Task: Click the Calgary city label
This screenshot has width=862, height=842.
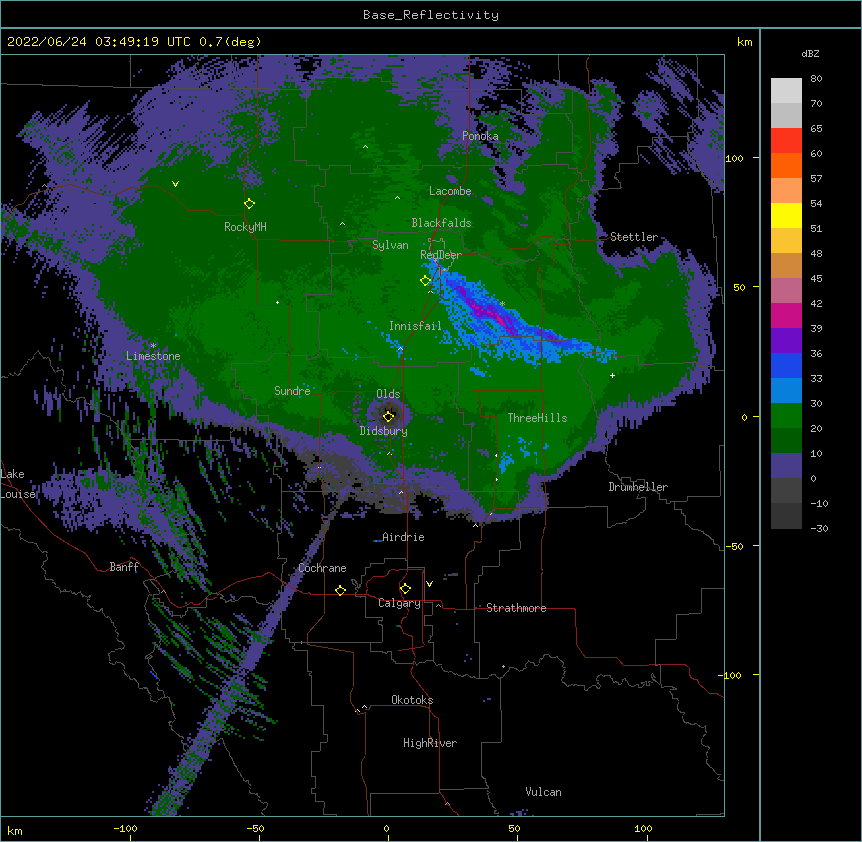Action: pyautogui.click(x=399, y=603)
